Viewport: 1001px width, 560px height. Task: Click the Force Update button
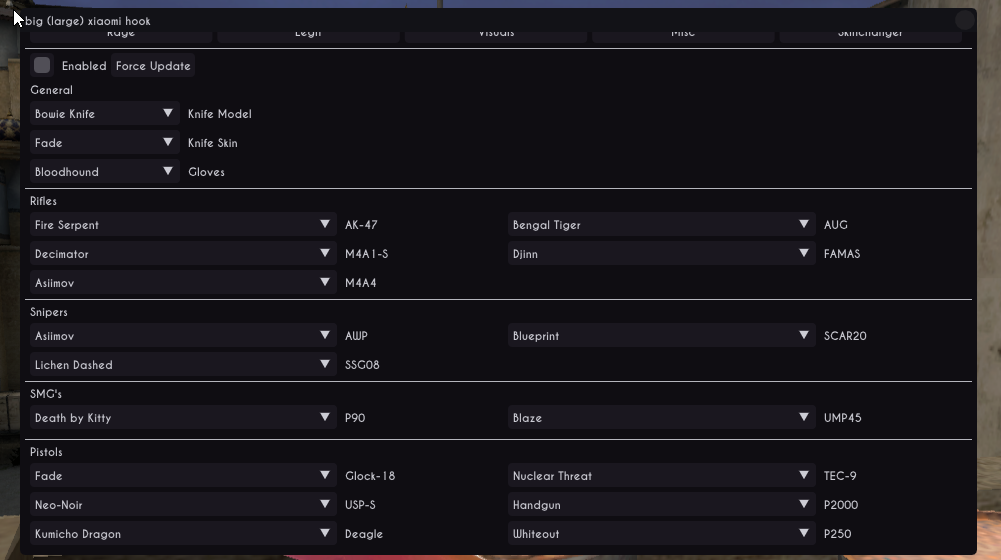coord(153,66)
